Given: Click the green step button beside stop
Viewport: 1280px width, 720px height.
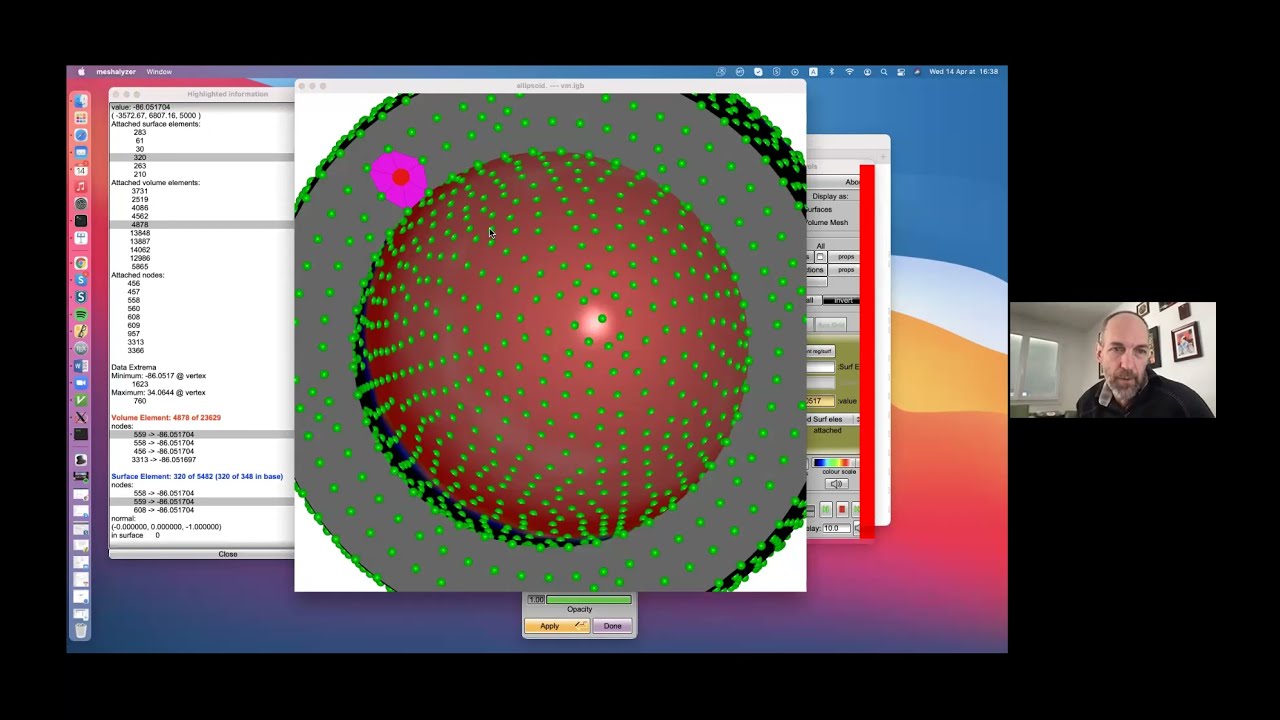Looking at the screenshot, I should tap(825, 510).
